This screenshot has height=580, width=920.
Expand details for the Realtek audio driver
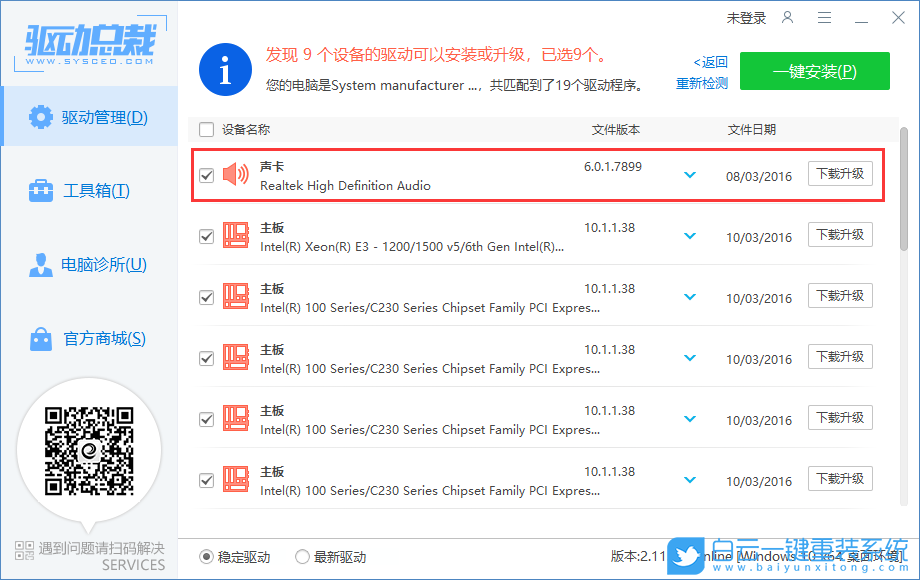(x=689, y=174)
